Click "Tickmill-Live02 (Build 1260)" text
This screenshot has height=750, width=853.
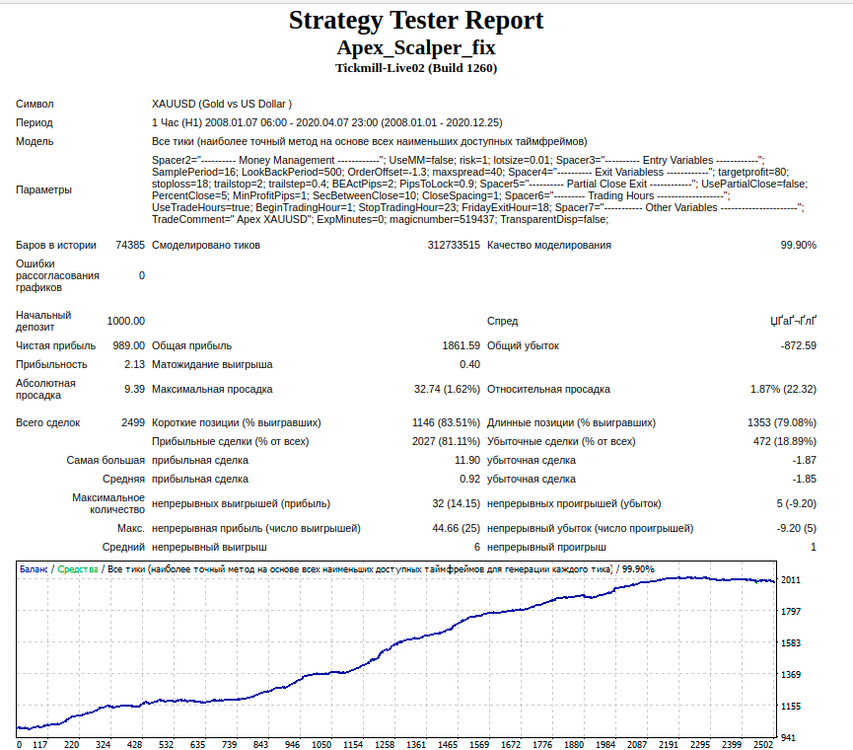(416, 68)
